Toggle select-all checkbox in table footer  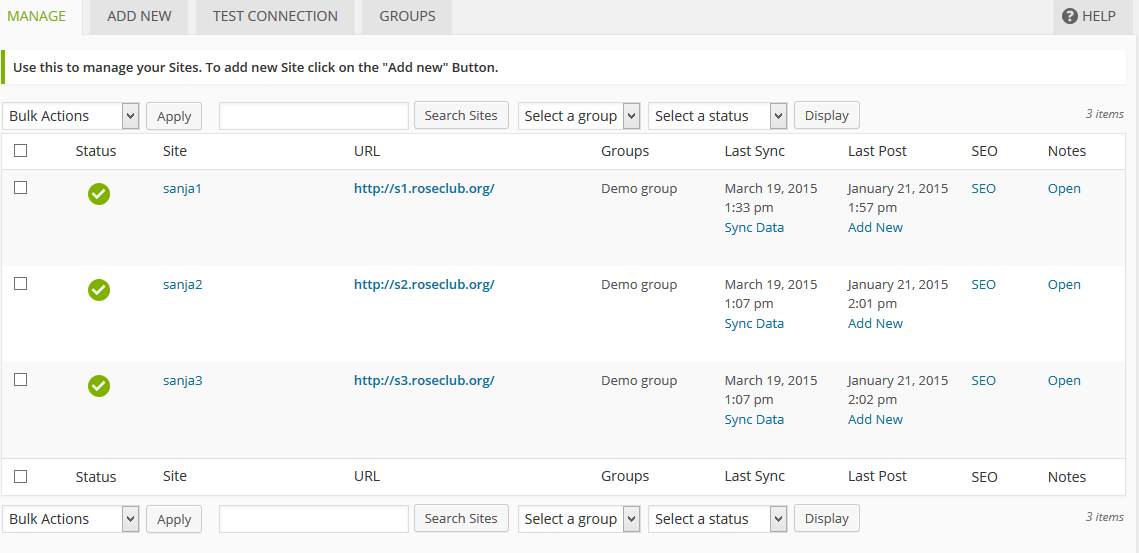[21, 477]
